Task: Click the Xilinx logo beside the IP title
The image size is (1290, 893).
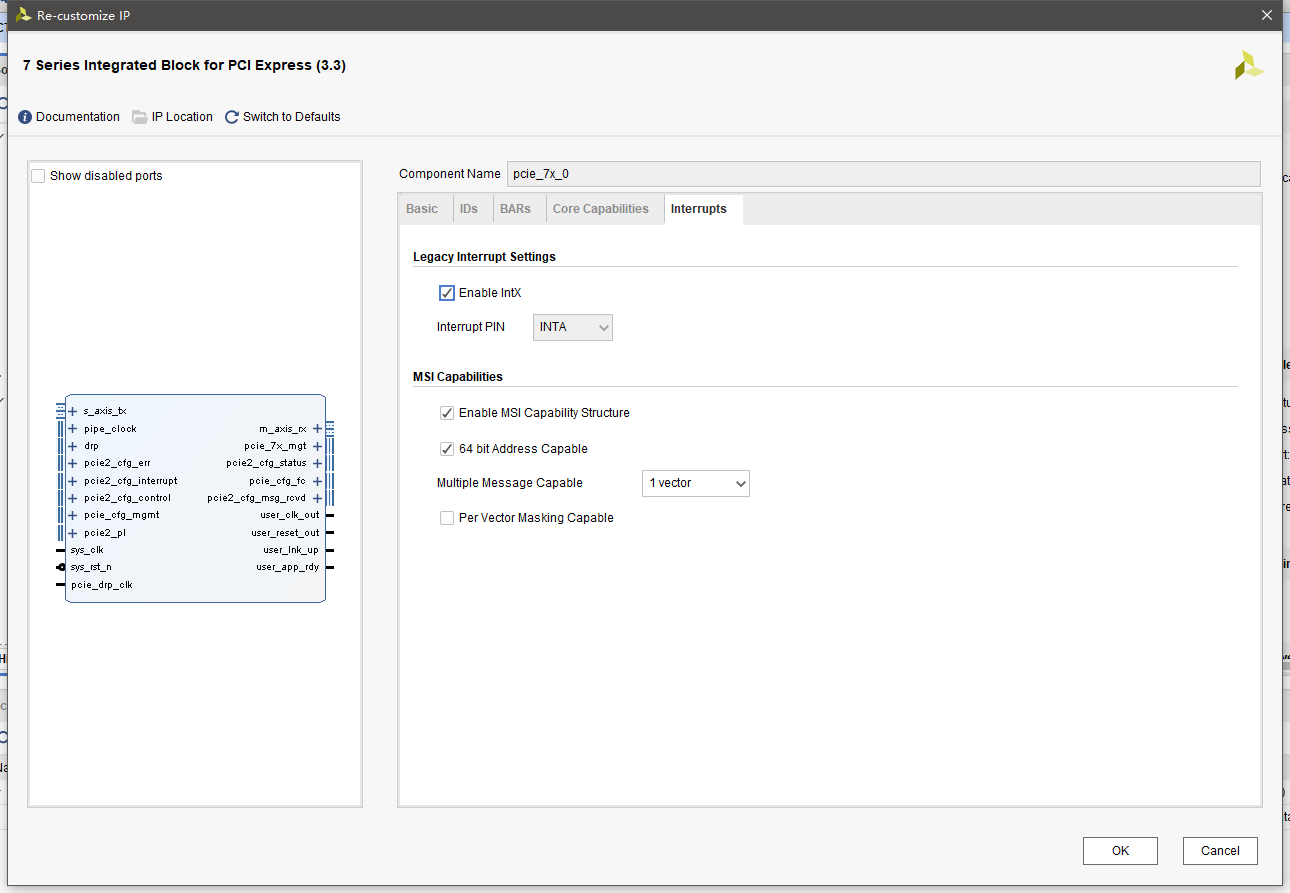Action: pos(1249,65)
